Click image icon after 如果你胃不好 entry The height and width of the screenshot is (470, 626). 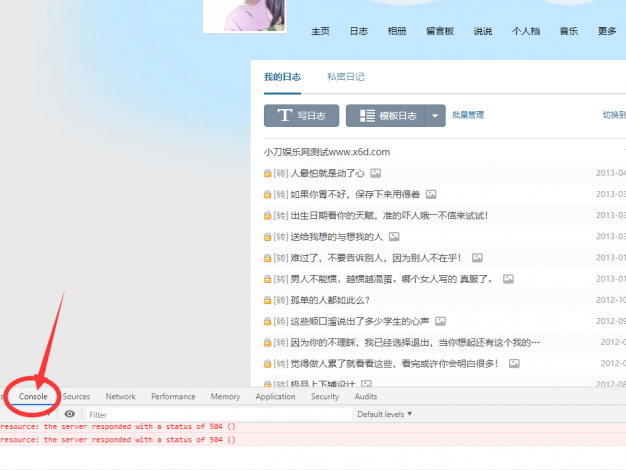[x=431, y=194]
